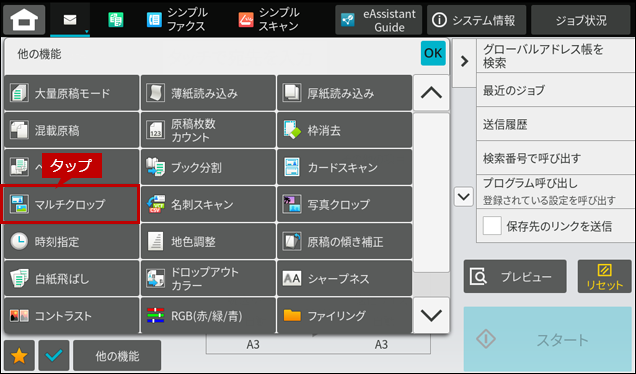Select ブック分割 function
The height and width of the screenshot is (374, 636).
[x=208, y=167]
